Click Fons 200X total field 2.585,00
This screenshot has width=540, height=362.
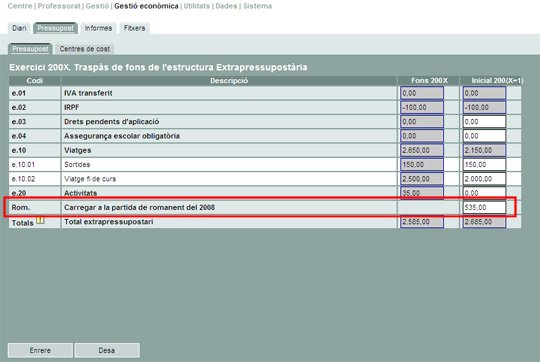pyautogui.click(x=422, y=222)
